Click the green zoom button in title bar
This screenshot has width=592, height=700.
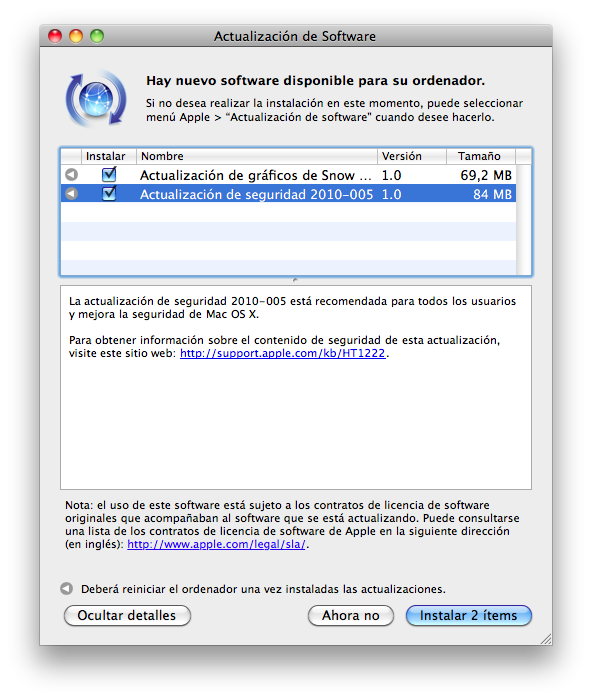coord(97,36)
